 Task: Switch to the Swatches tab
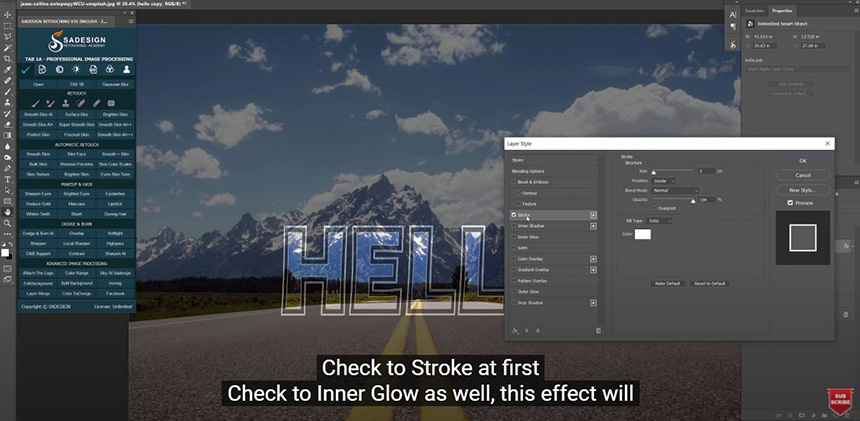click(754, 10)
